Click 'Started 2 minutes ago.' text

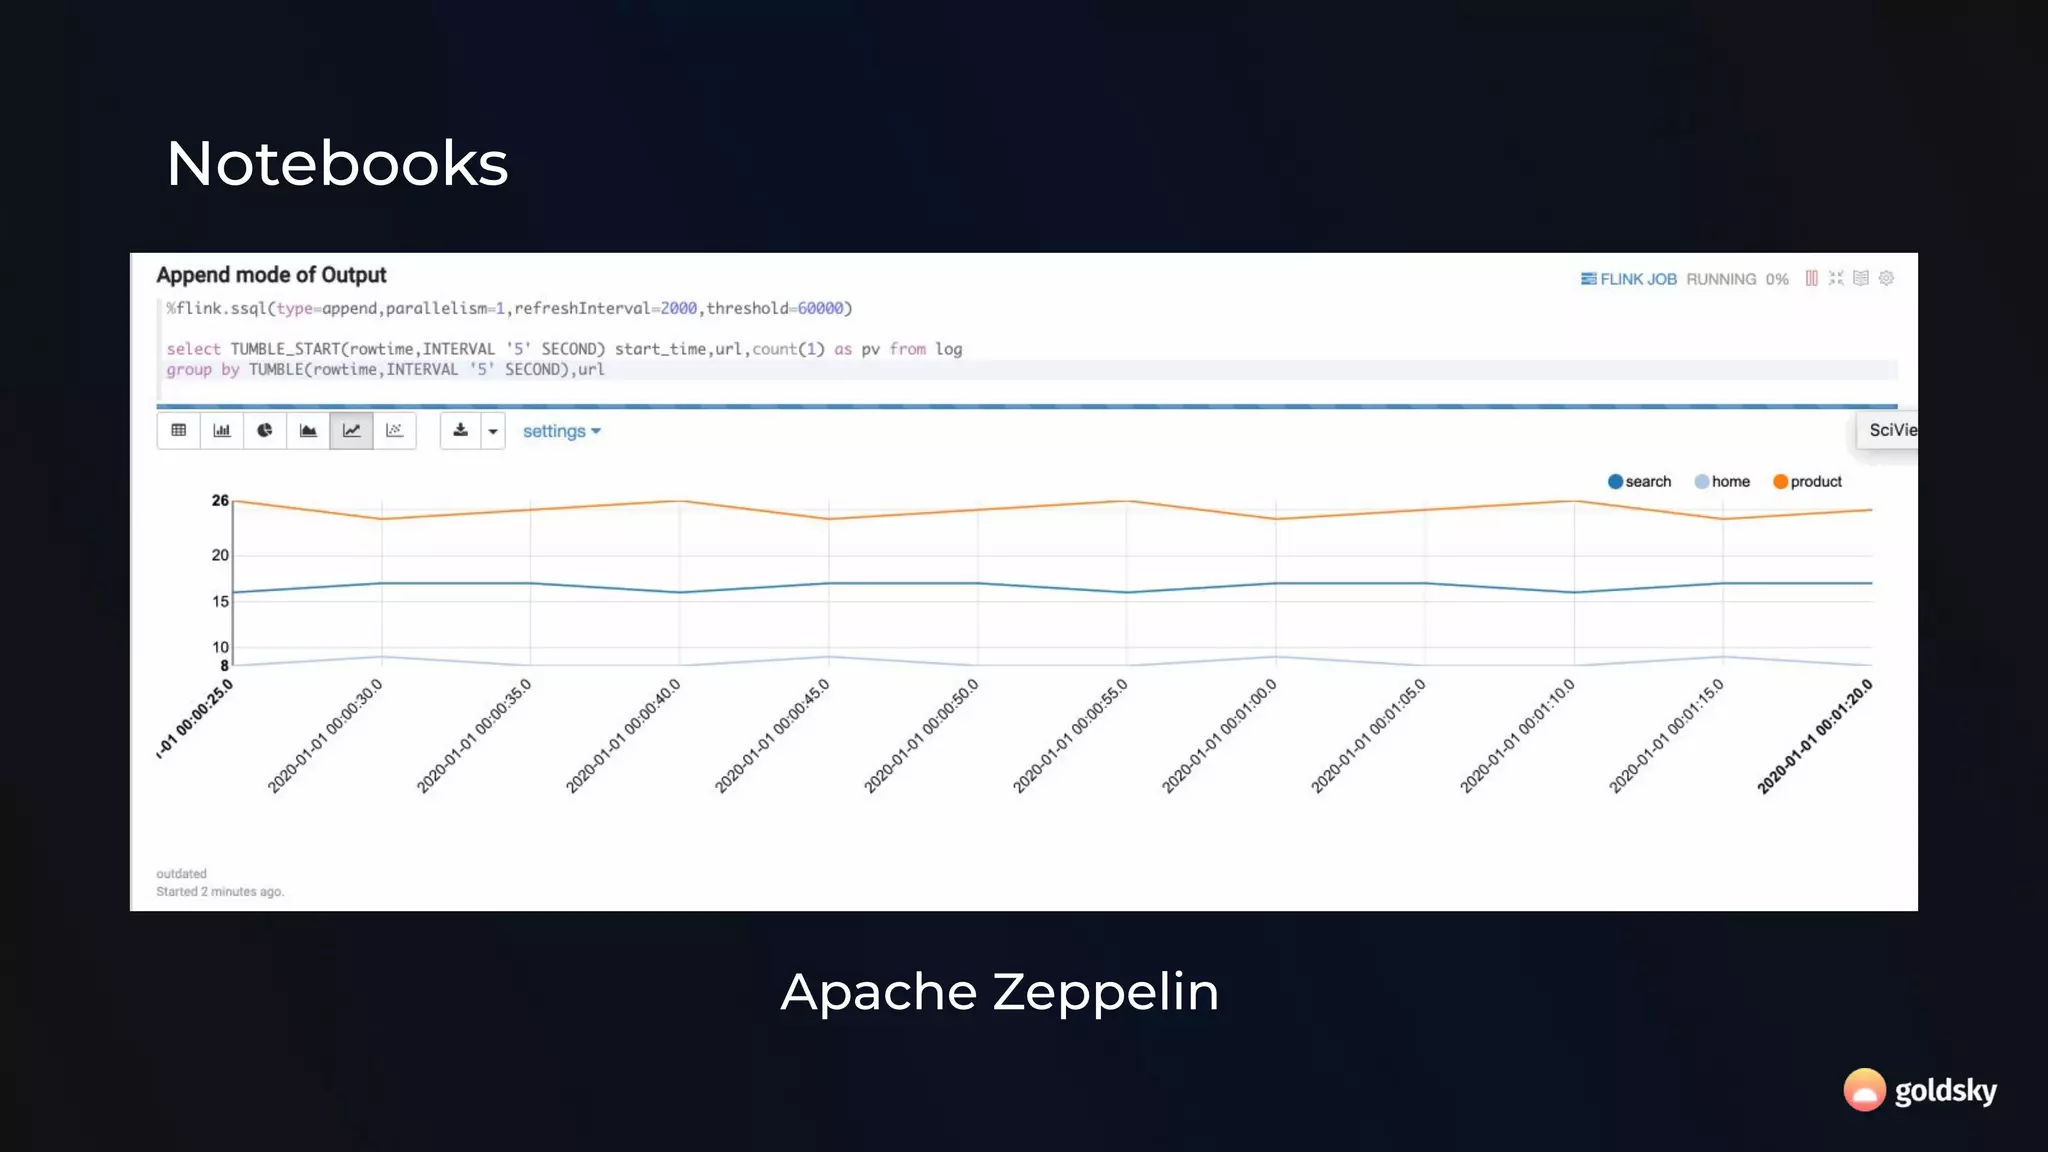tap(220, 891)
